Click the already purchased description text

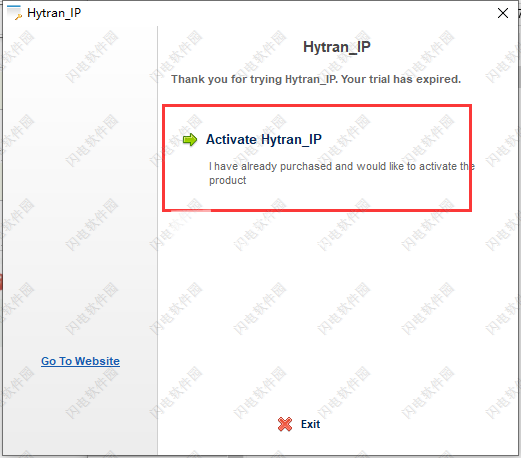(342, 173)
